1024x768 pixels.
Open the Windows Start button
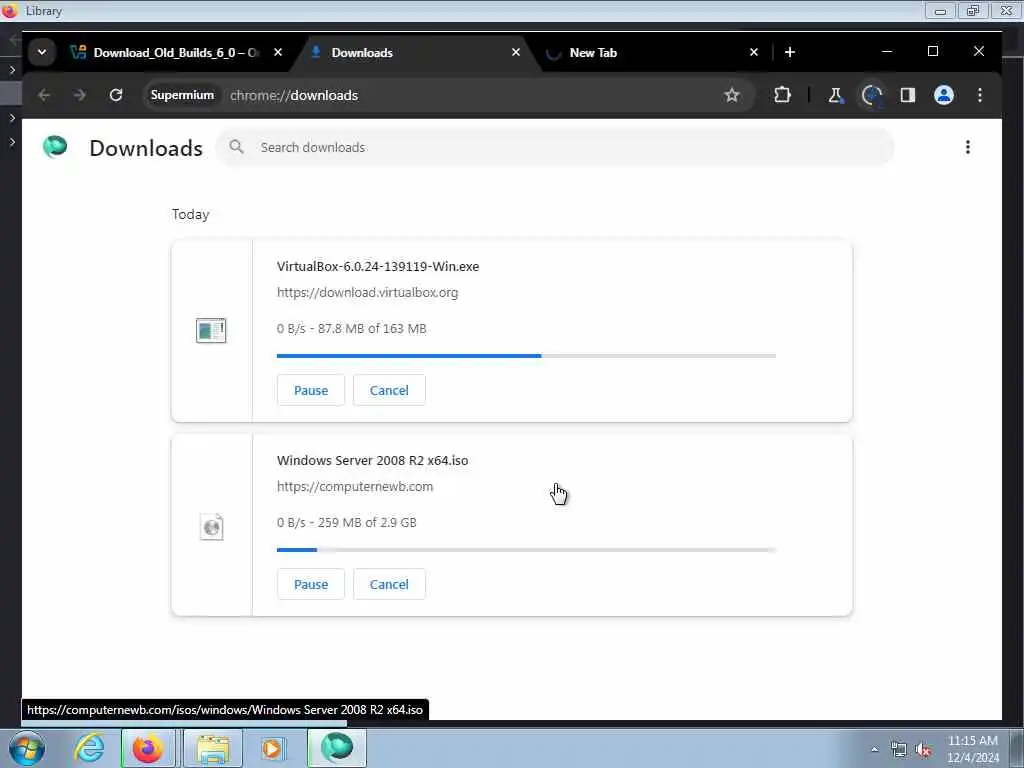click(27, 748)
